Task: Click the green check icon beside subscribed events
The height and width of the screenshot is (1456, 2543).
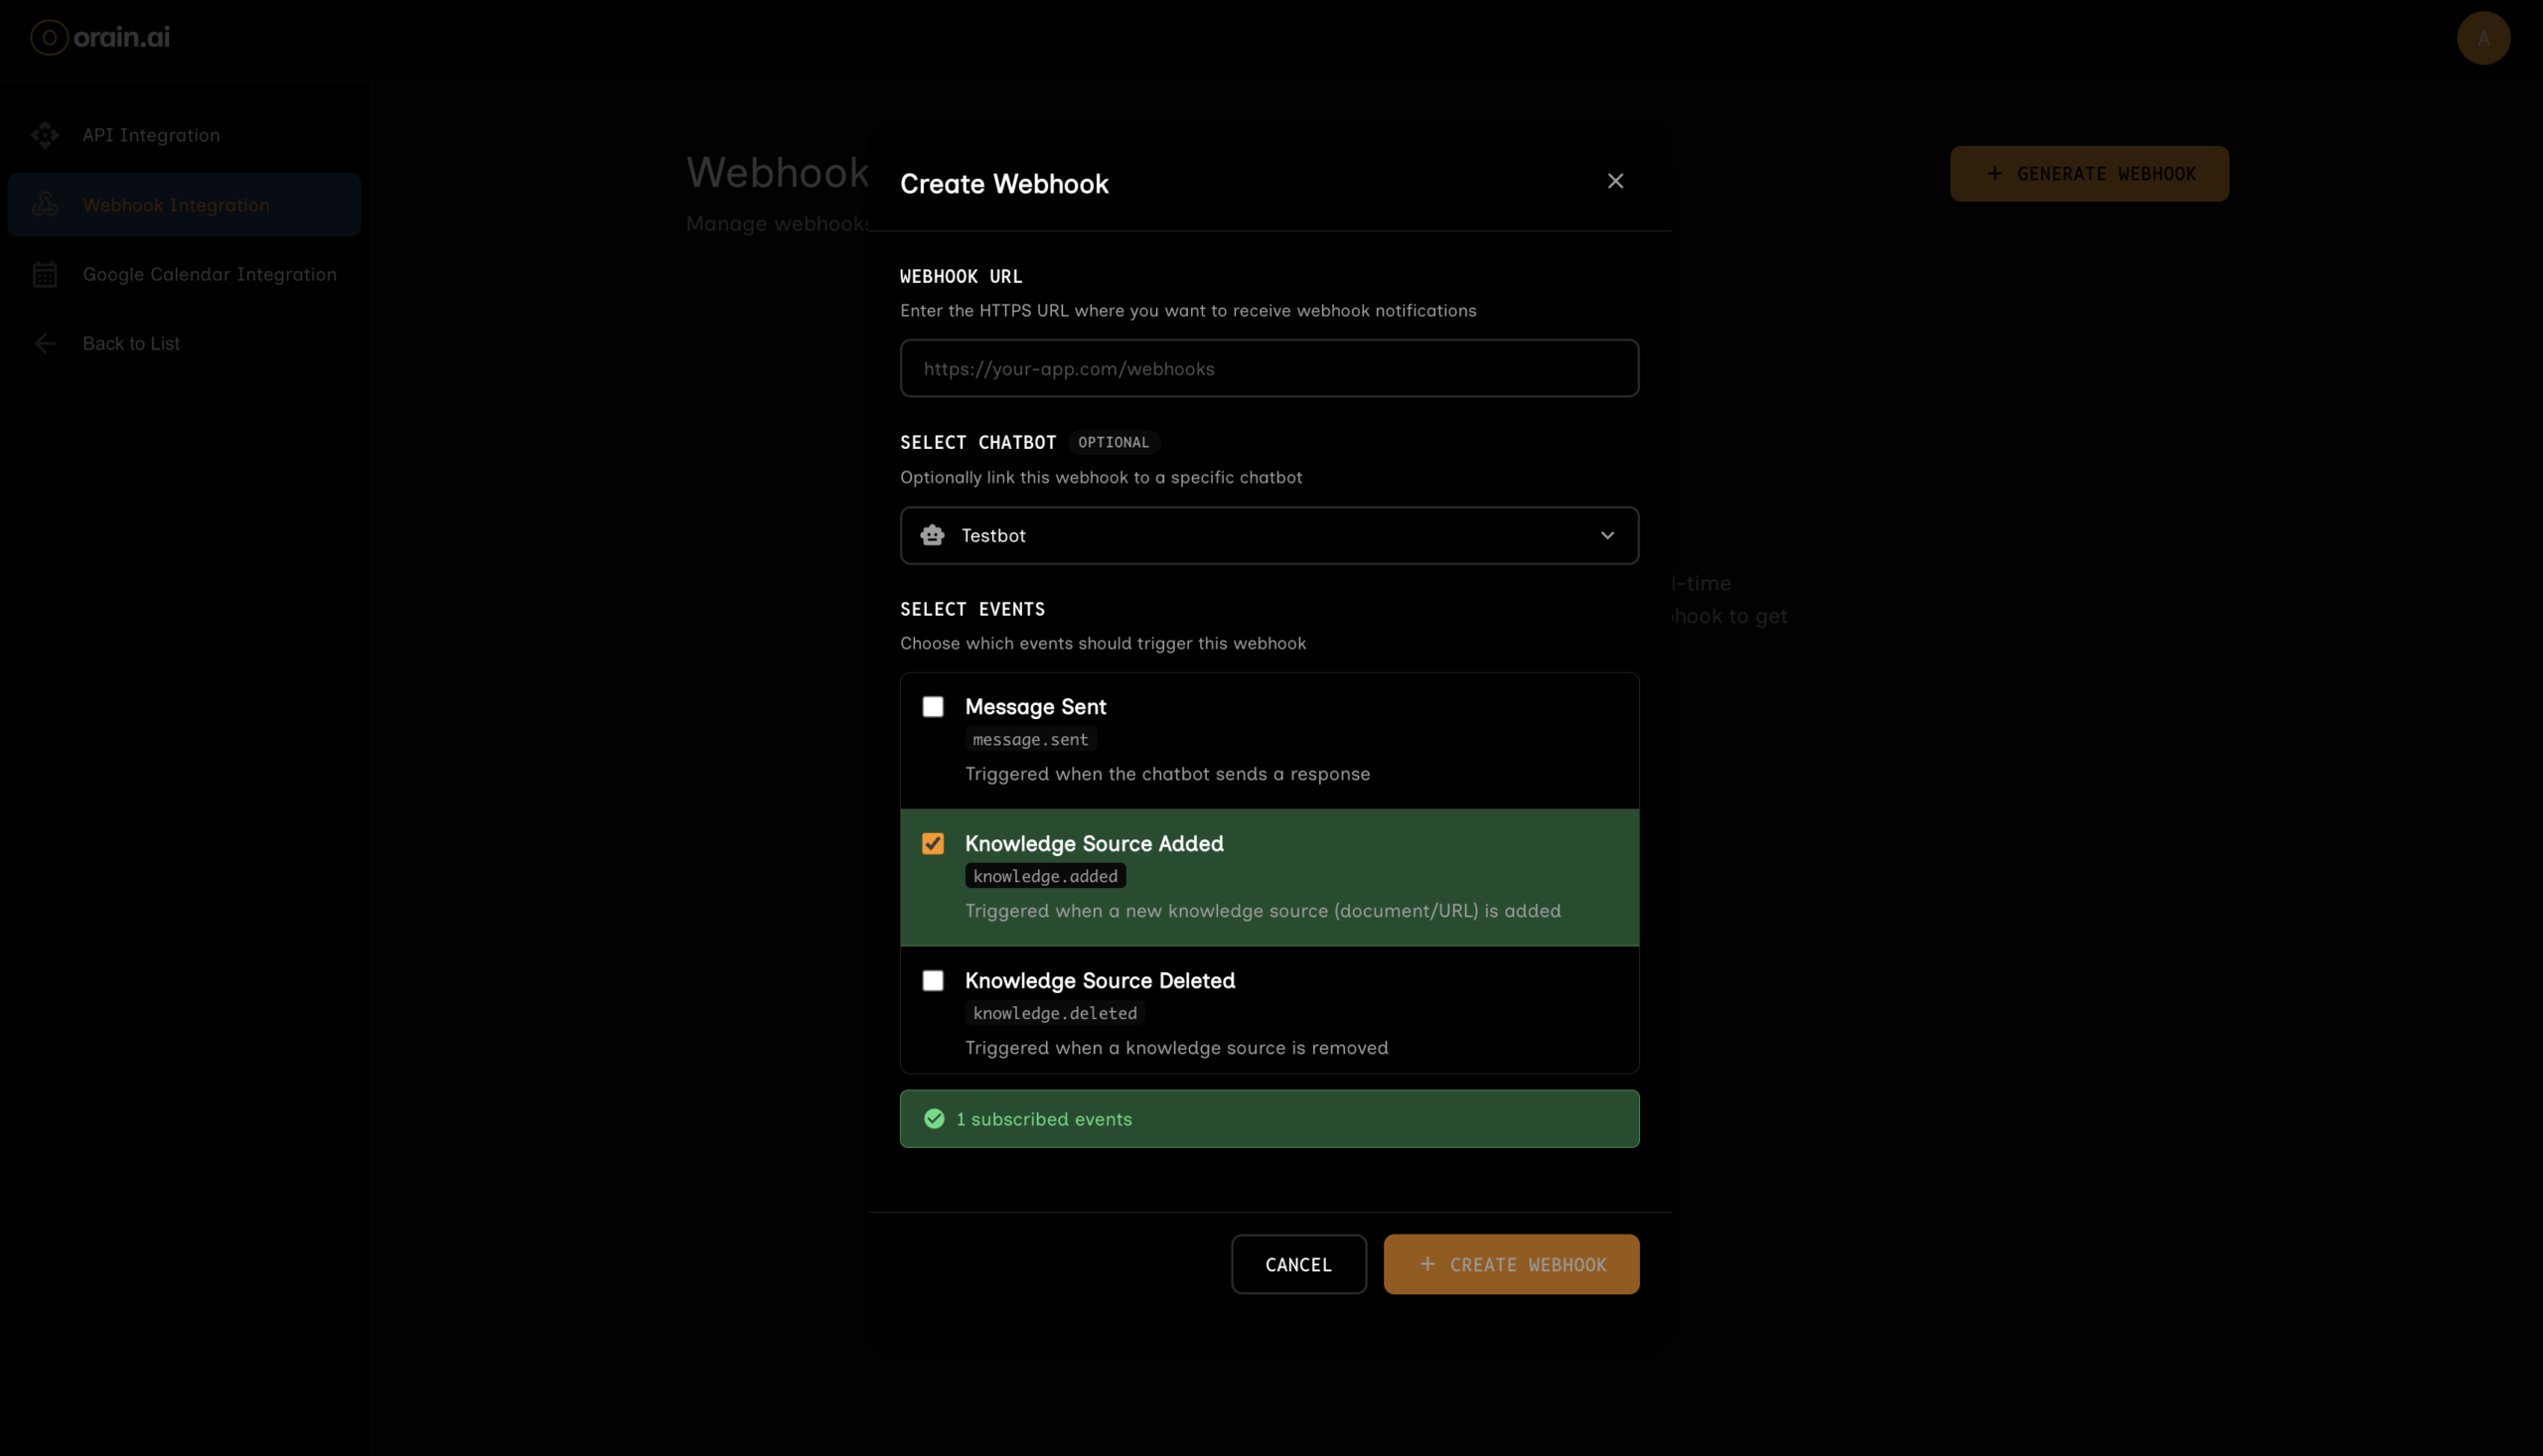Action: coord(934,1119)
